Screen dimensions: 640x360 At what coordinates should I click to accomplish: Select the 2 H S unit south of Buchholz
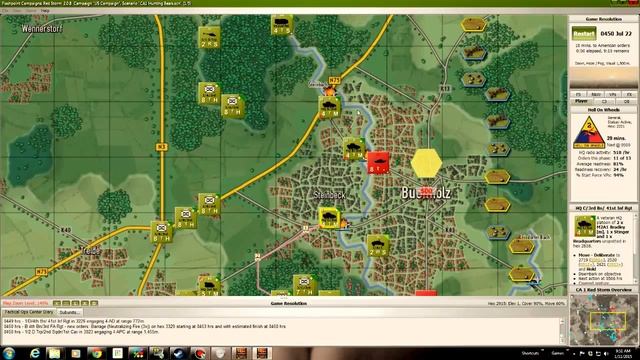point(378,246)
